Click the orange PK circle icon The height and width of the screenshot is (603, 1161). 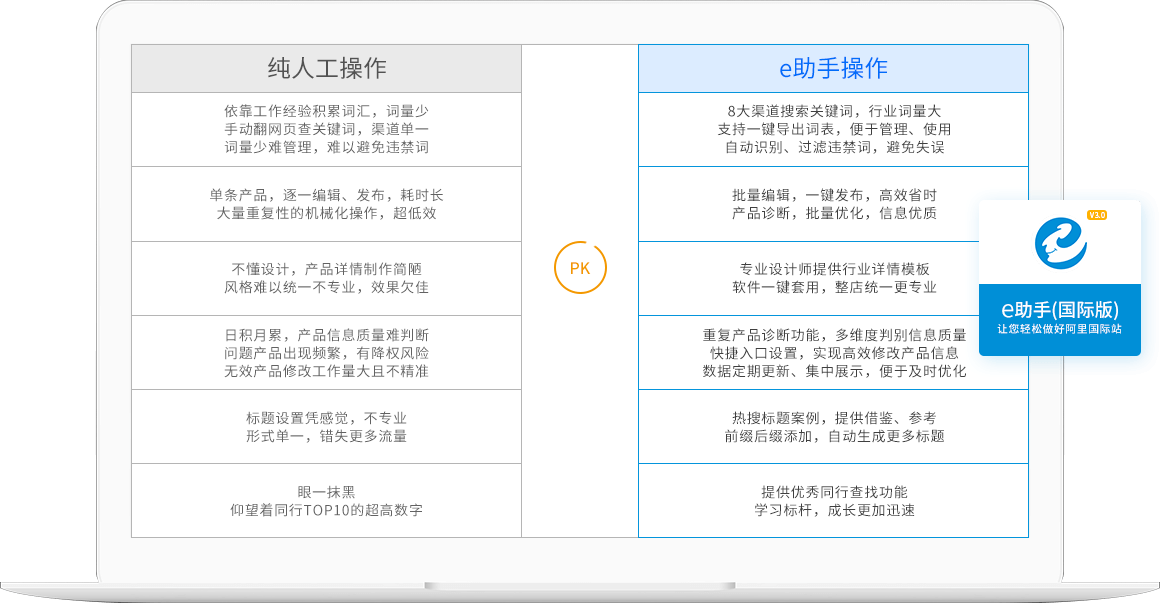(x=580, y=268)
